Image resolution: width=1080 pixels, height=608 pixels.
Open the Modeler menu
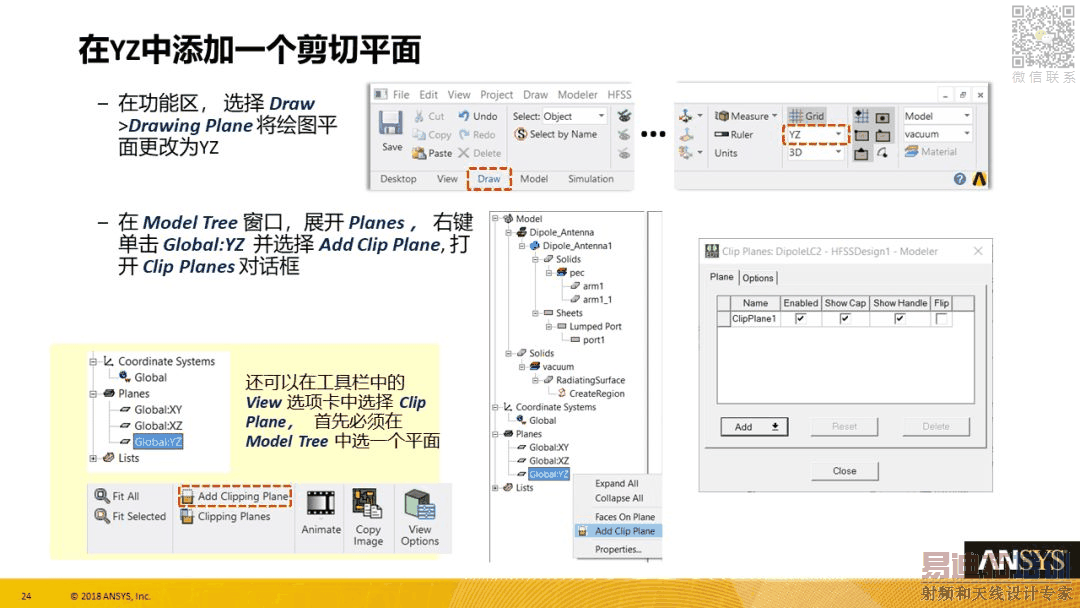click(577, 95)
